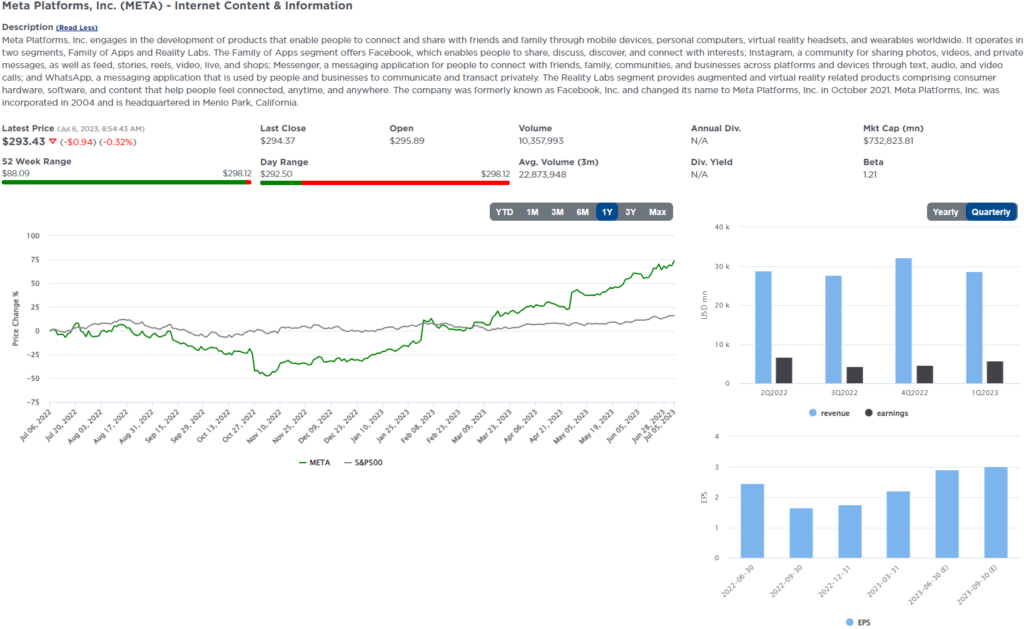The width and height of the screenshot is (1024, 629).
Task: Switch financials to Yearly view
Action: (x=945, y=212)
